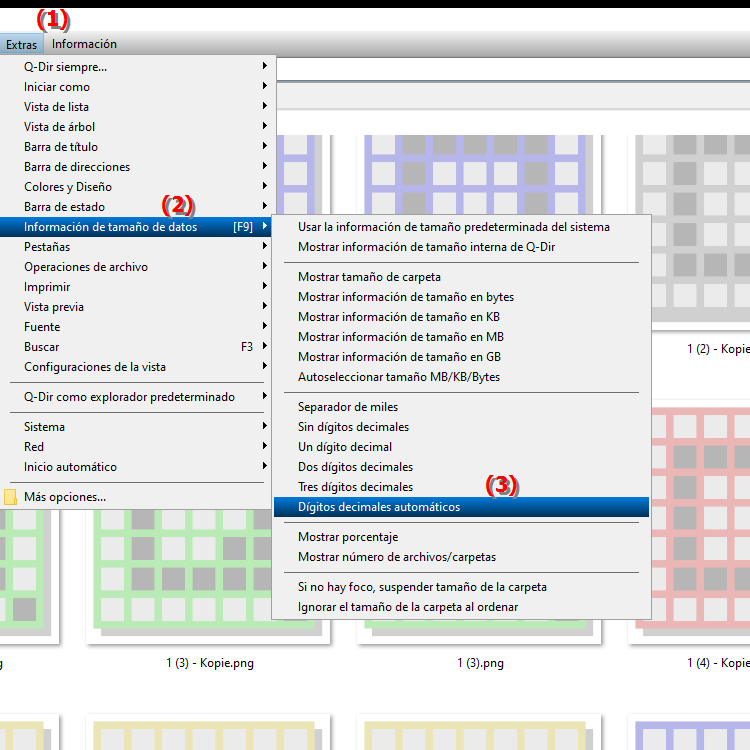
Task: Open Barra de direcciones submenu
Action: [x=137, y=167]
